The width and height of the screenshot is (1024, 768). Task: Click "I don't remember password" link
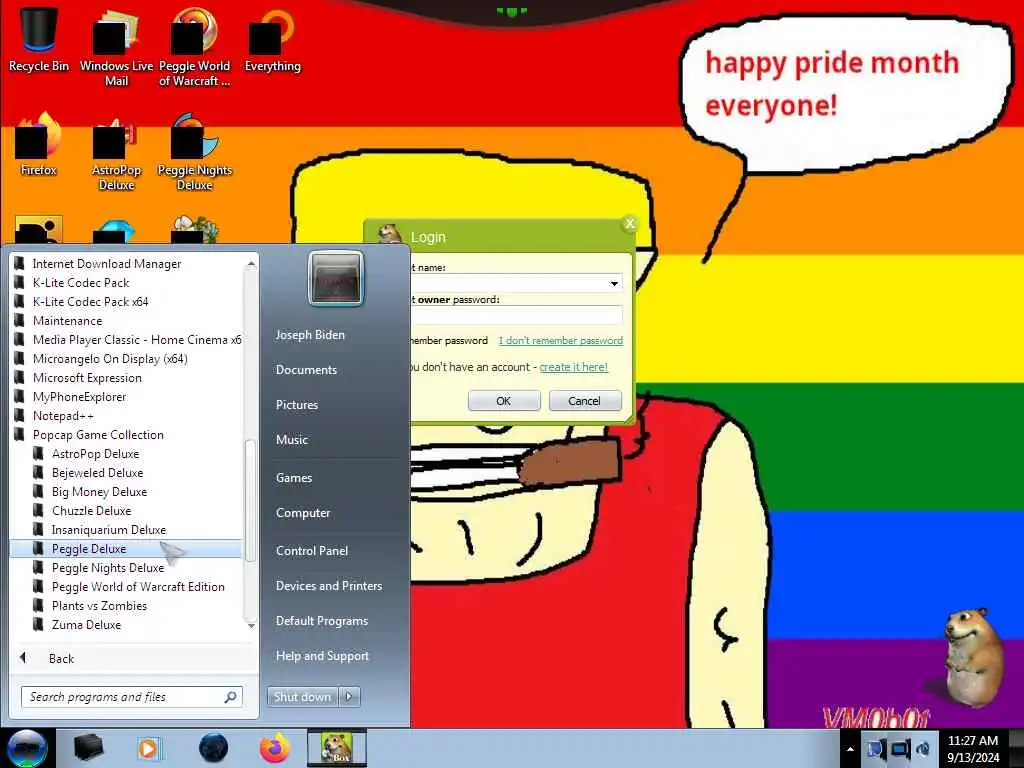(560, 341)
